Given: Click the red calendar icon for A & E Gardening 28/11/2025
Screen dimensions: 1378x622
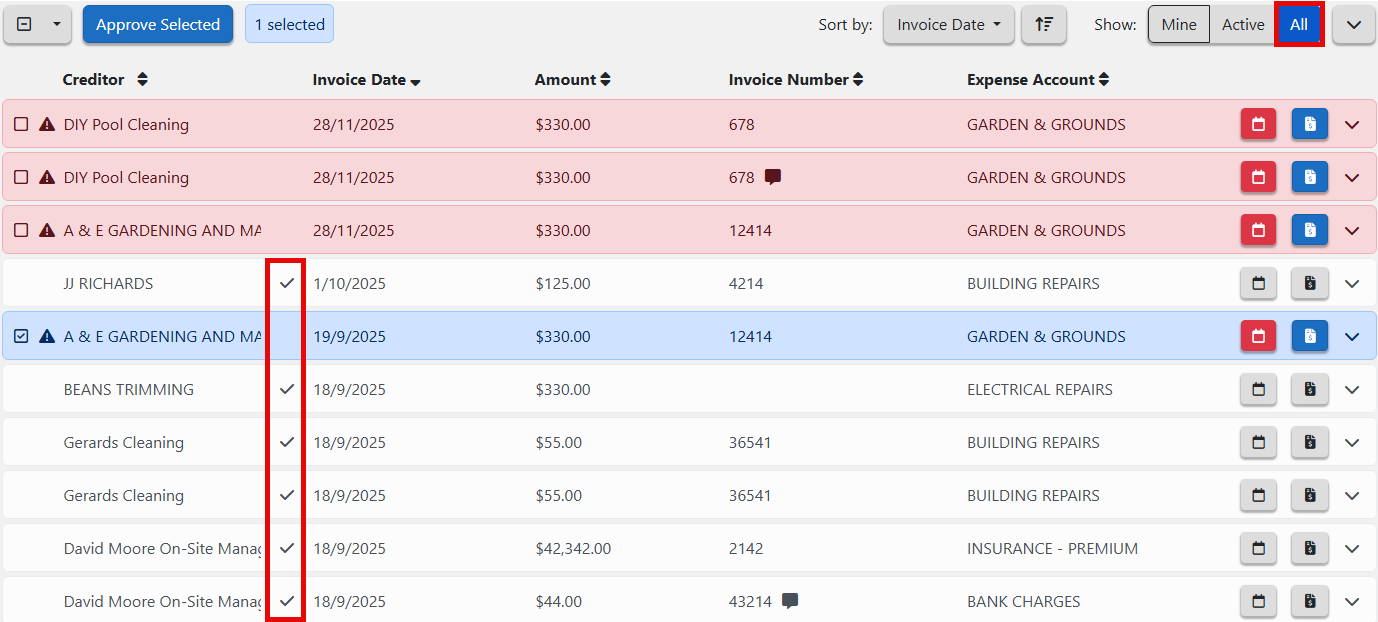Looking at the screenshot, I should [x=1258, y=231].
